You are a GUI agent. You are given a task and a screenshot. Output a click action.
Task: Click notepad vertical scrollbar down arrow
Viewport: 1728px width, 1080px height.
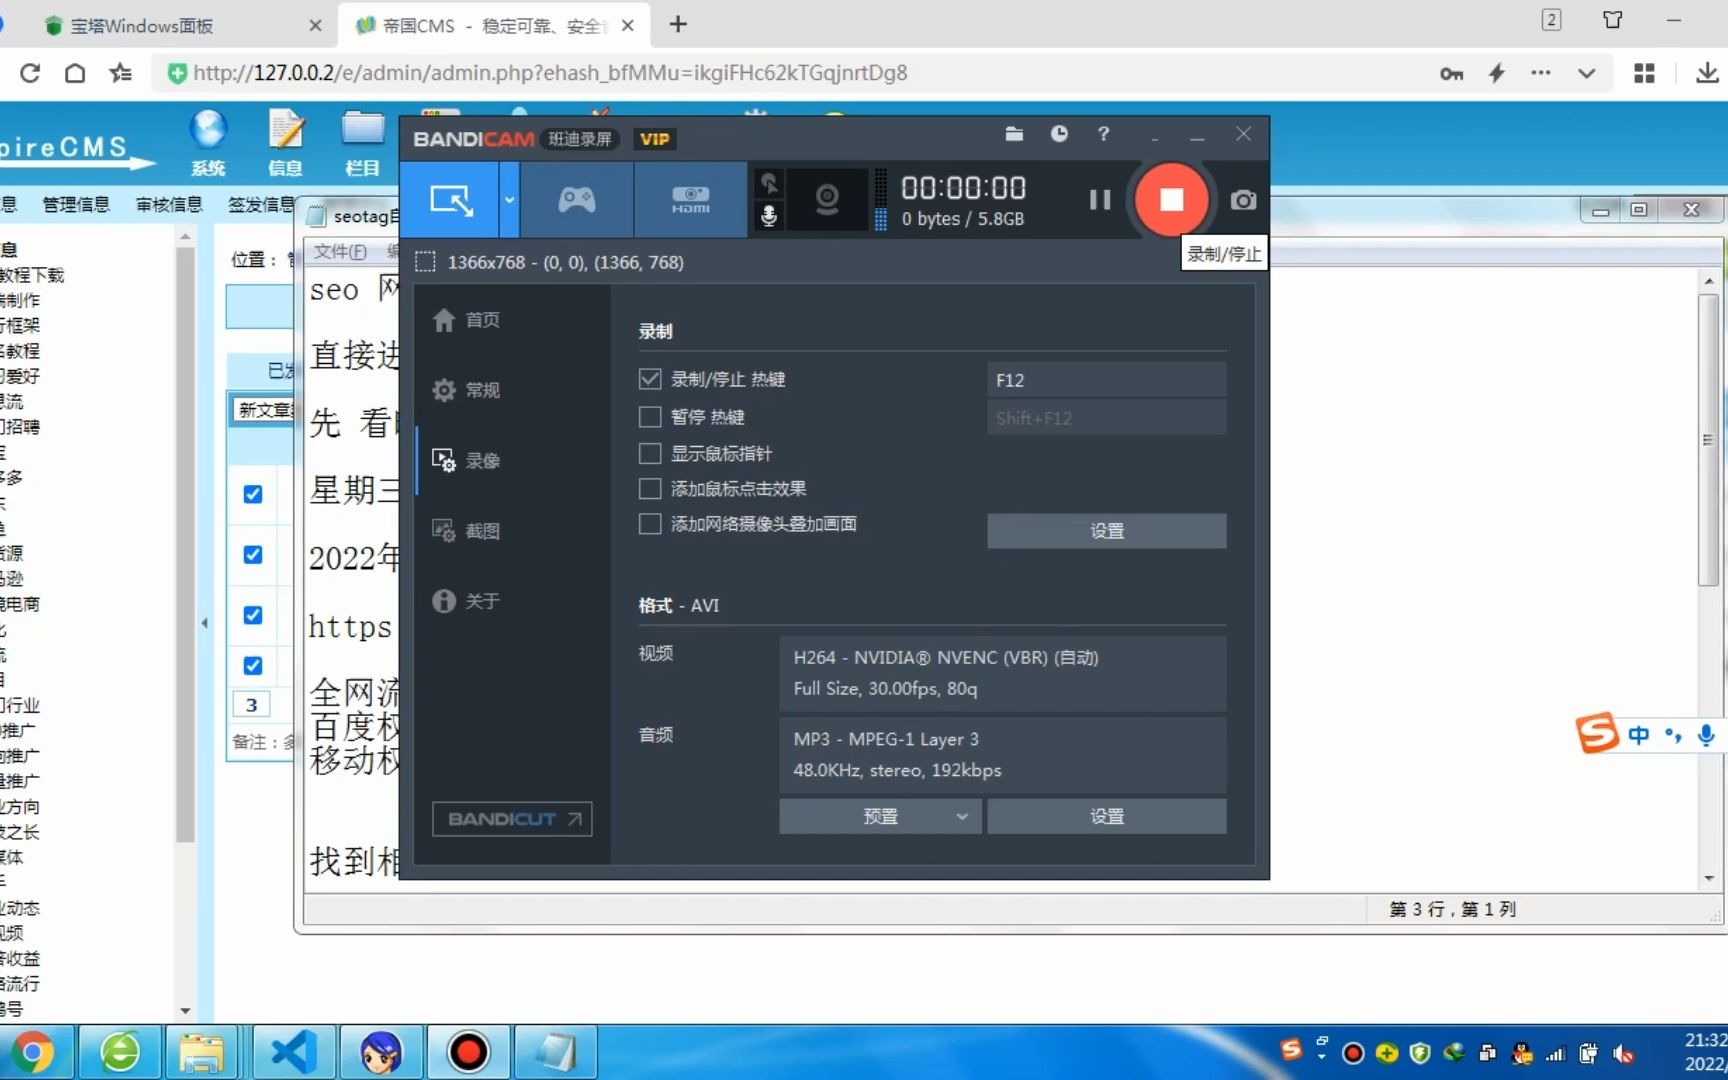1709,878
